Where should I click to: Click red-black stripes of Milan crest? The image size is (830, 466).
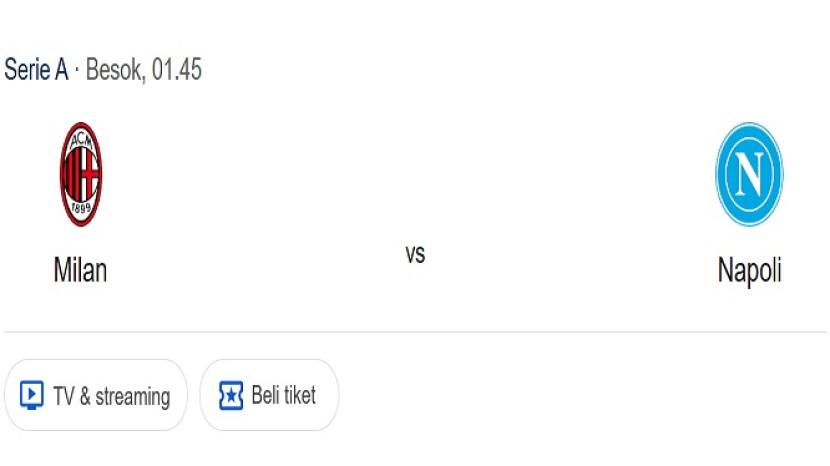pyautogui.click(x=80, y=174)
